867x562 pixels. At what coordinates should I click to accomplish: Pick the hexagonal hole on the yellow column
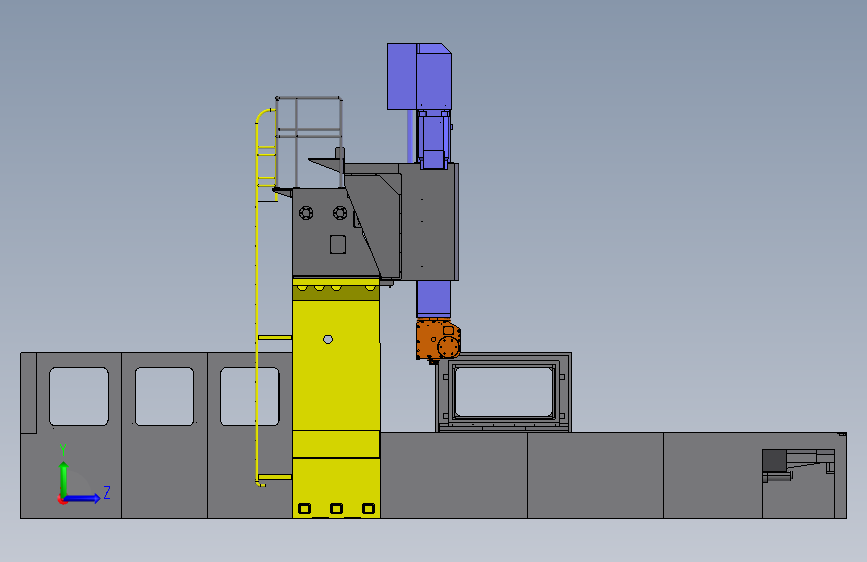click(328, 339)
